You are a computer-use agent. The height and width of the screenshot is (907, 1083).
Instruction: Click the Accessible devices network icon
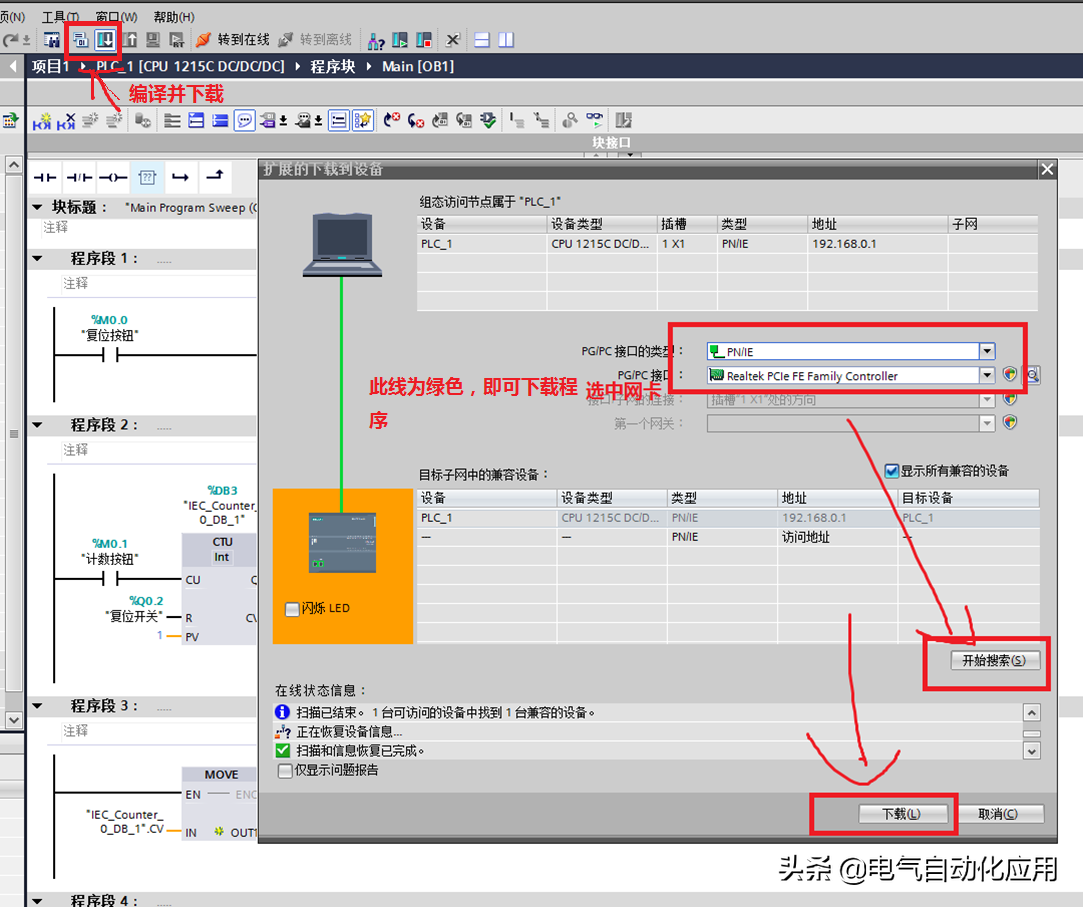pos(376,41)
